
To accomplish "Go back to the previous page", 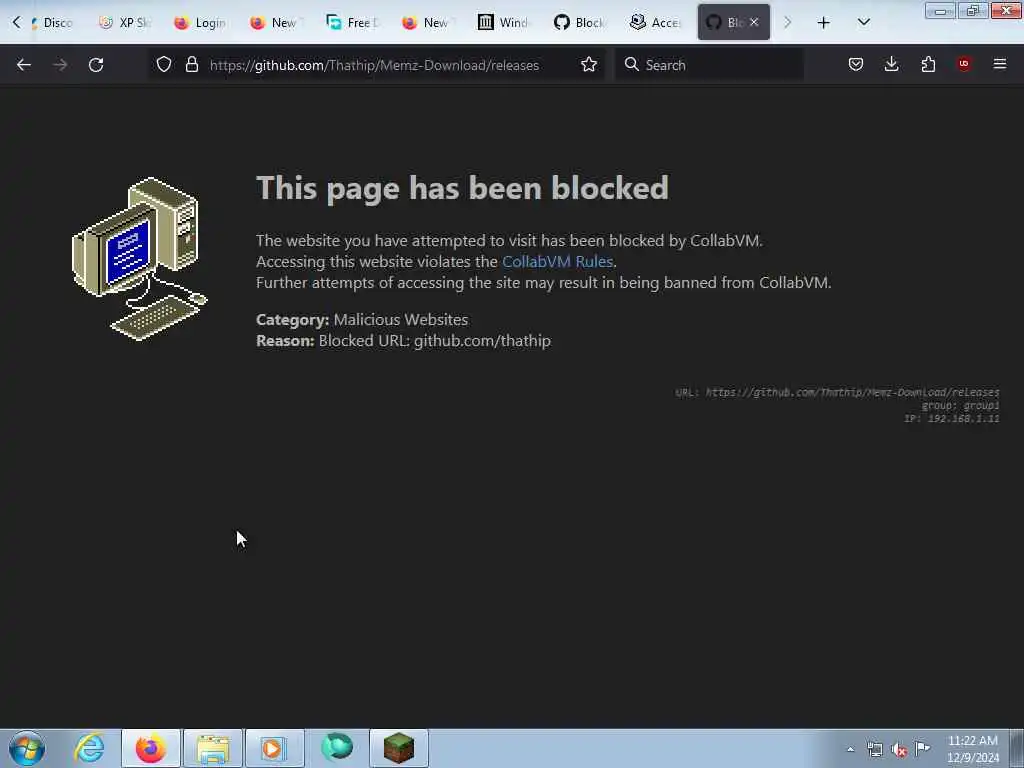I will point(24,65).
